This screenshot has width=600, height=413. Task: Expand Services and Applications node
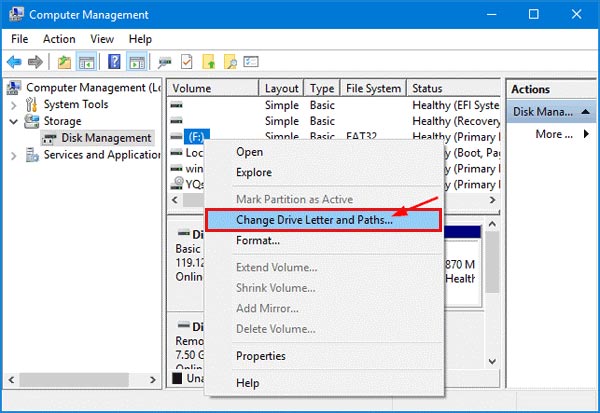pos(13,155)
